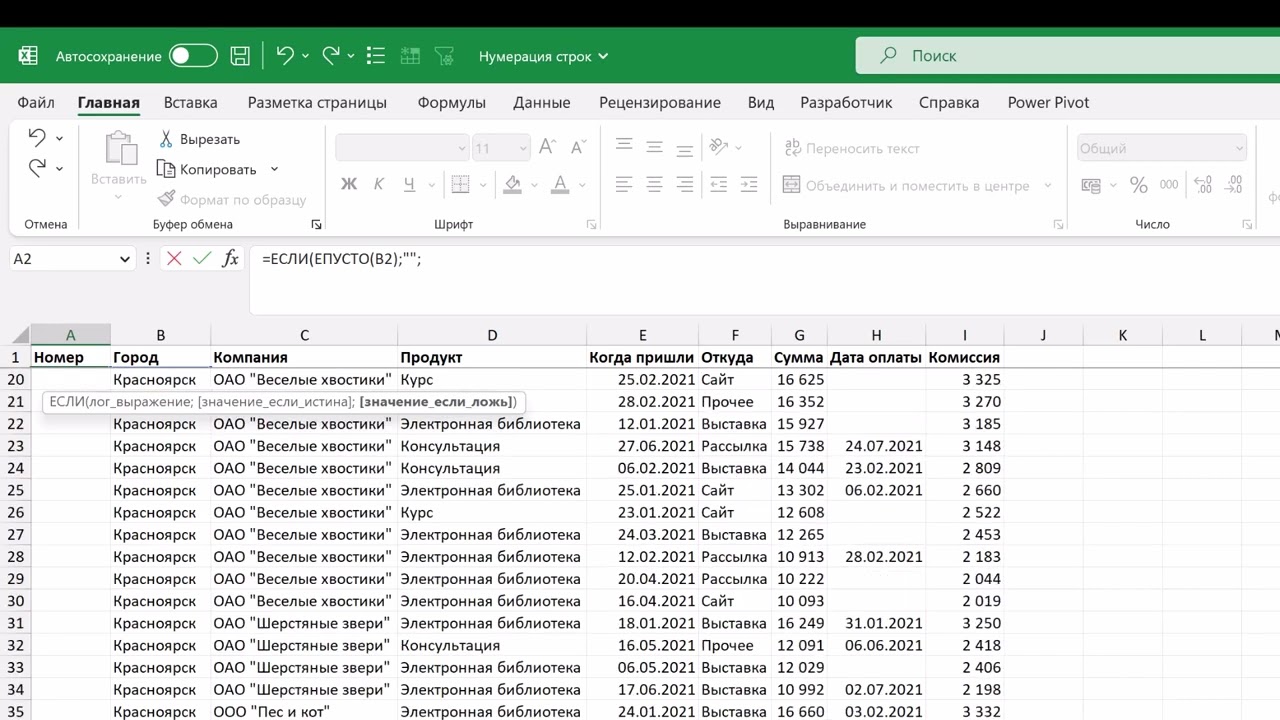Switch to the Рецензирование tab

click(x=660, y=102)
